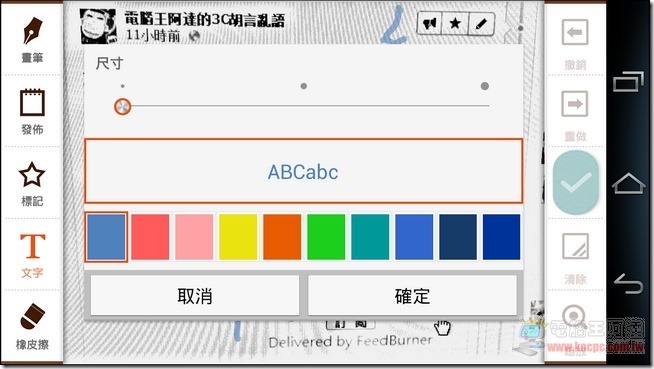Screen dimensions: 654x369
Task: Go to Android home screen
Action: pyautogui.click(x=628, y=183)
